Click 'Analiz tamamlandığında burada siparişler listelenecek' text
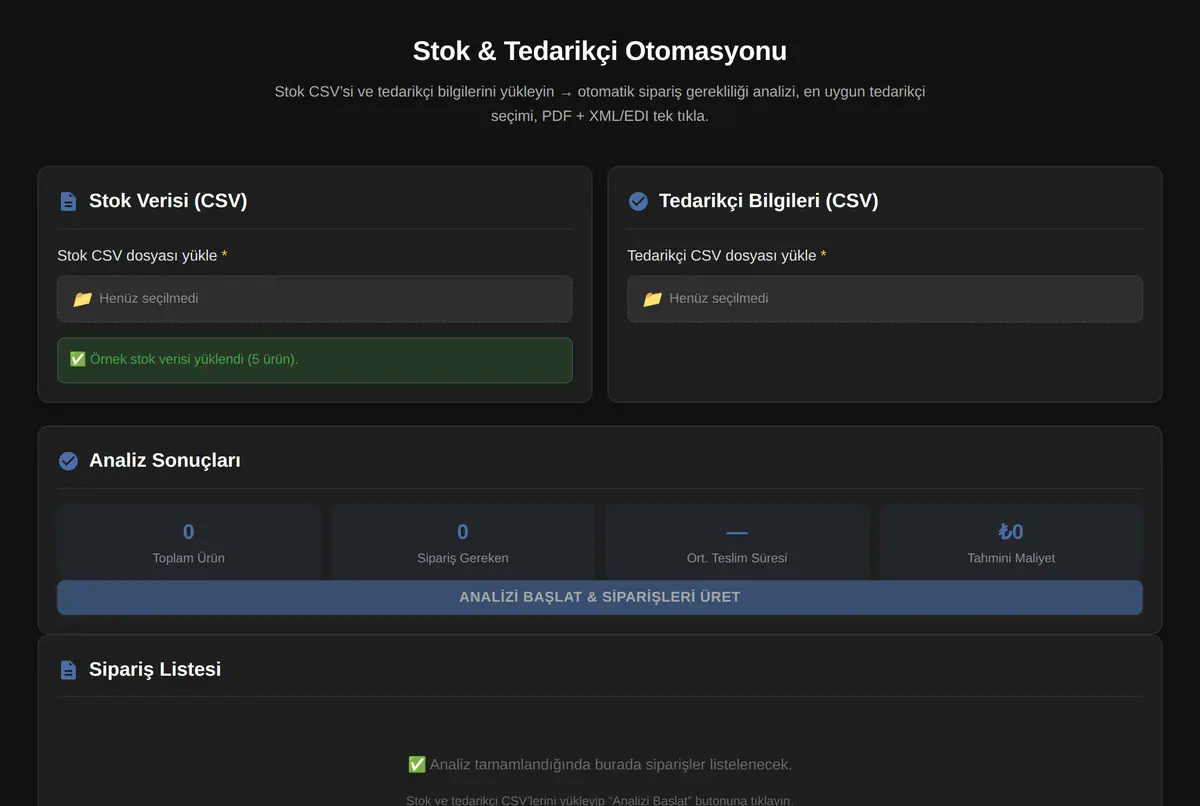Viewport: 1200px width, 806px height. click(610, 765)
